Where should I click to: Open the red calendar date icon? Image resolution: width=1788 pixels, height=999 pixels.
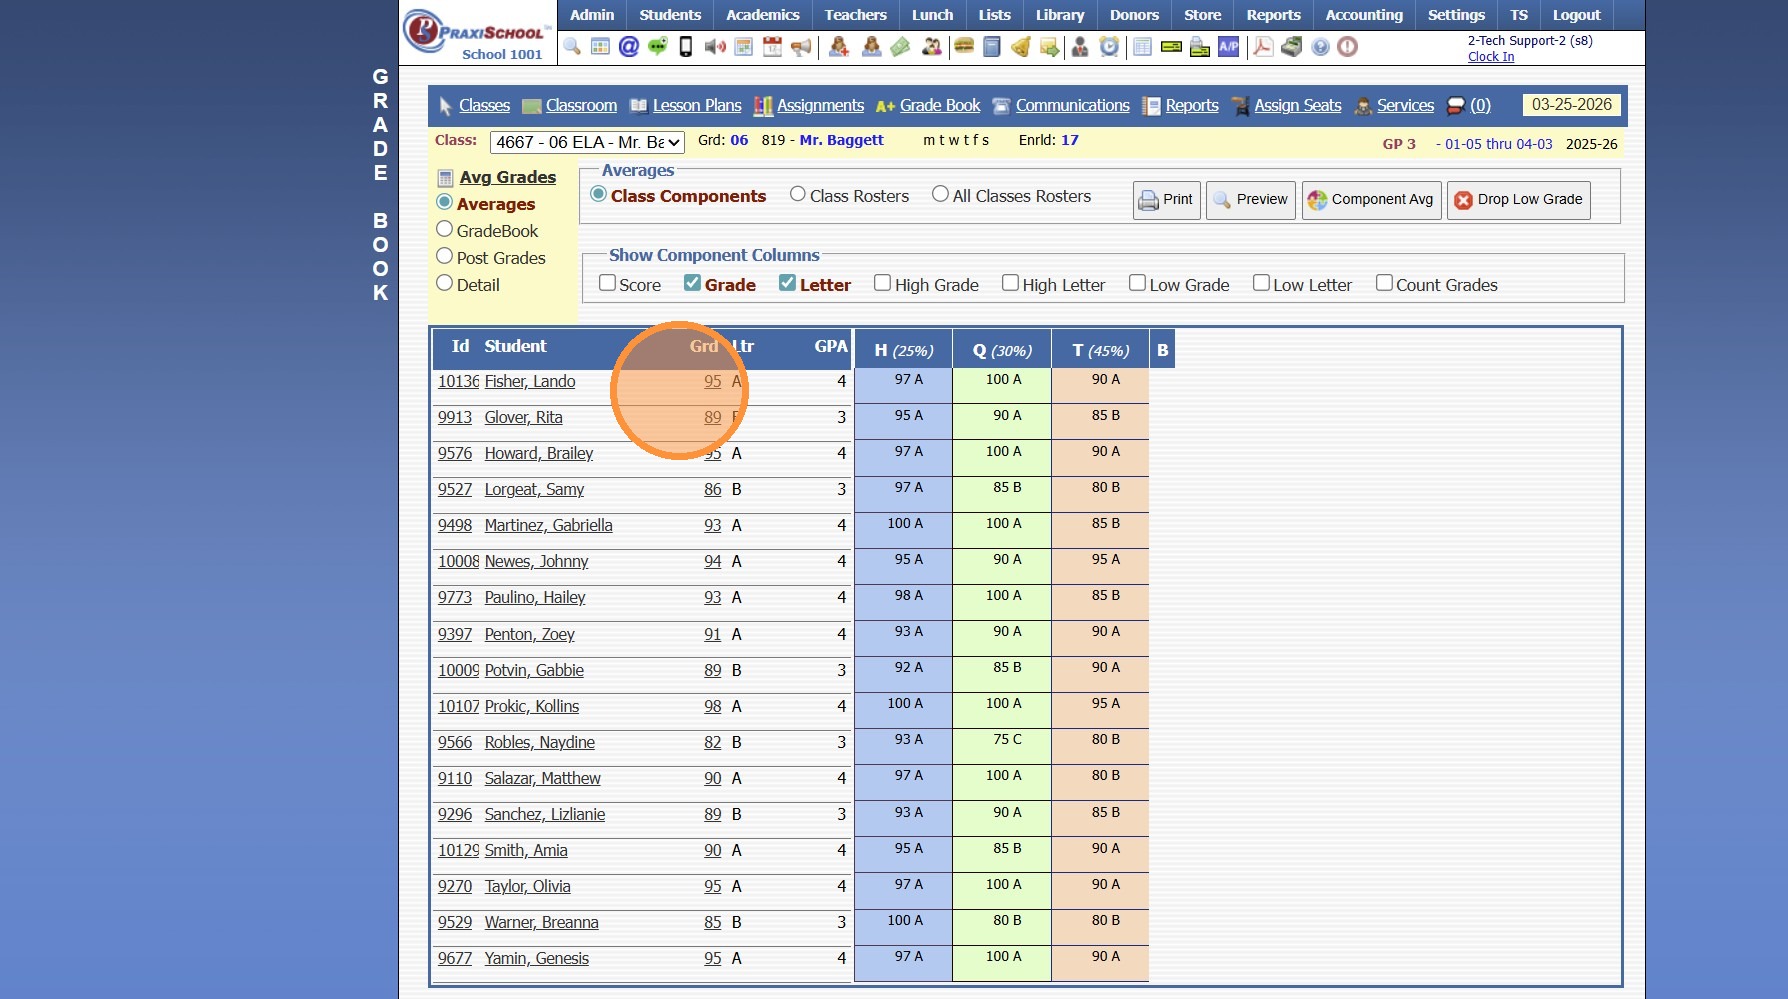point(772,47)
